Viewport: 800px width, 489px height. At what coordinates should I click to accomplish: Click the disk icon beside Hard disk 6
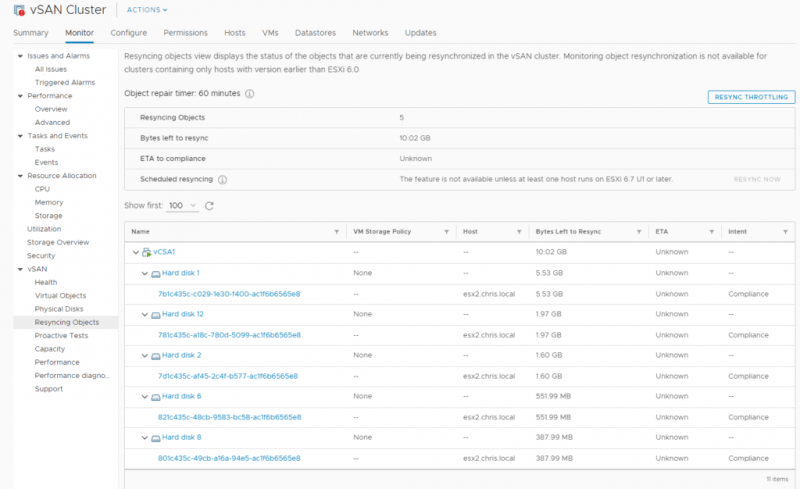(156, 397)
